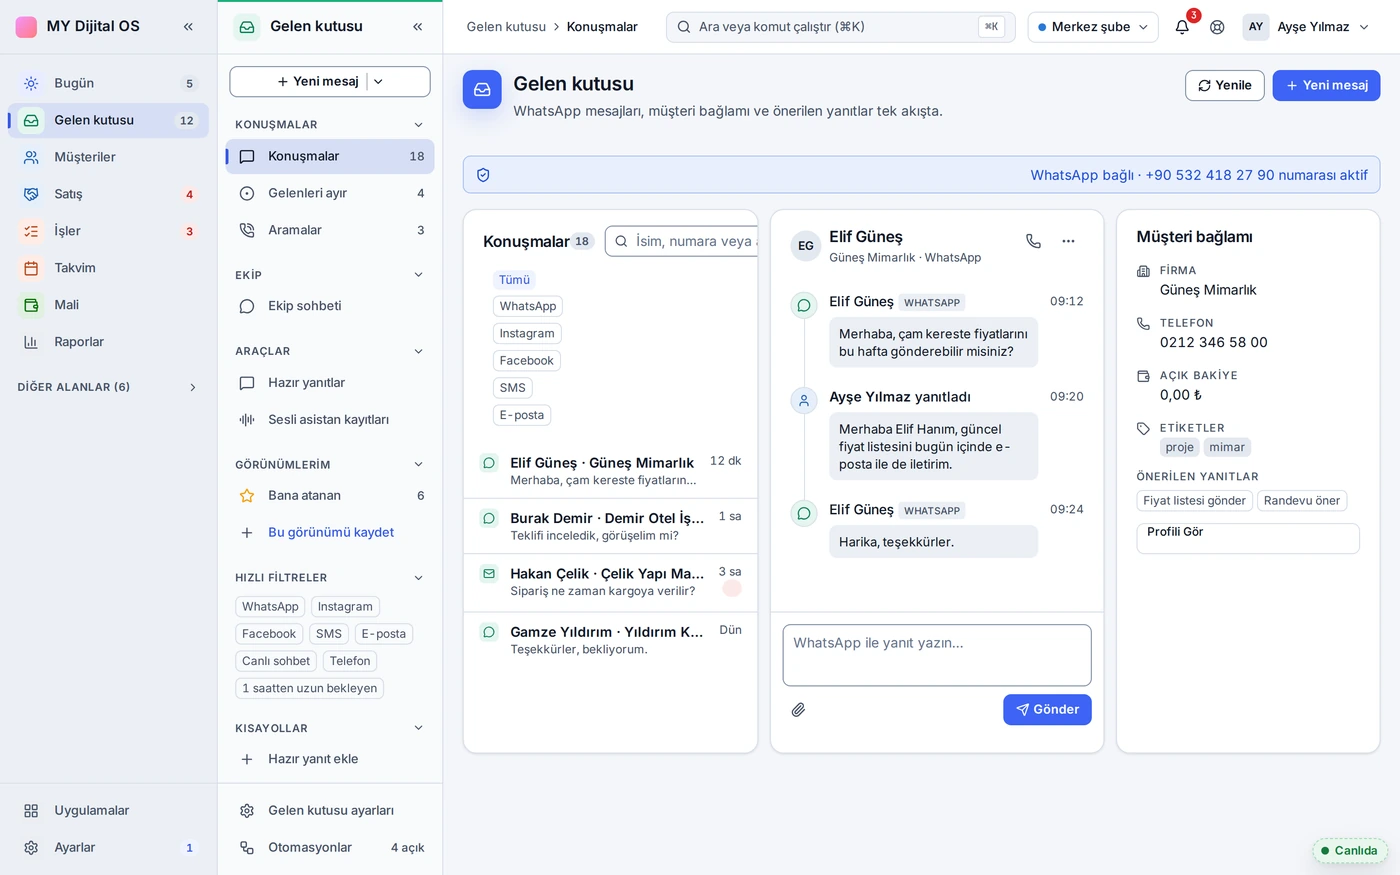The height and width of the screenshot is (875, 1400).
Task: Toggle the Canlı sohbet quick filter
Action: [276, 661]
